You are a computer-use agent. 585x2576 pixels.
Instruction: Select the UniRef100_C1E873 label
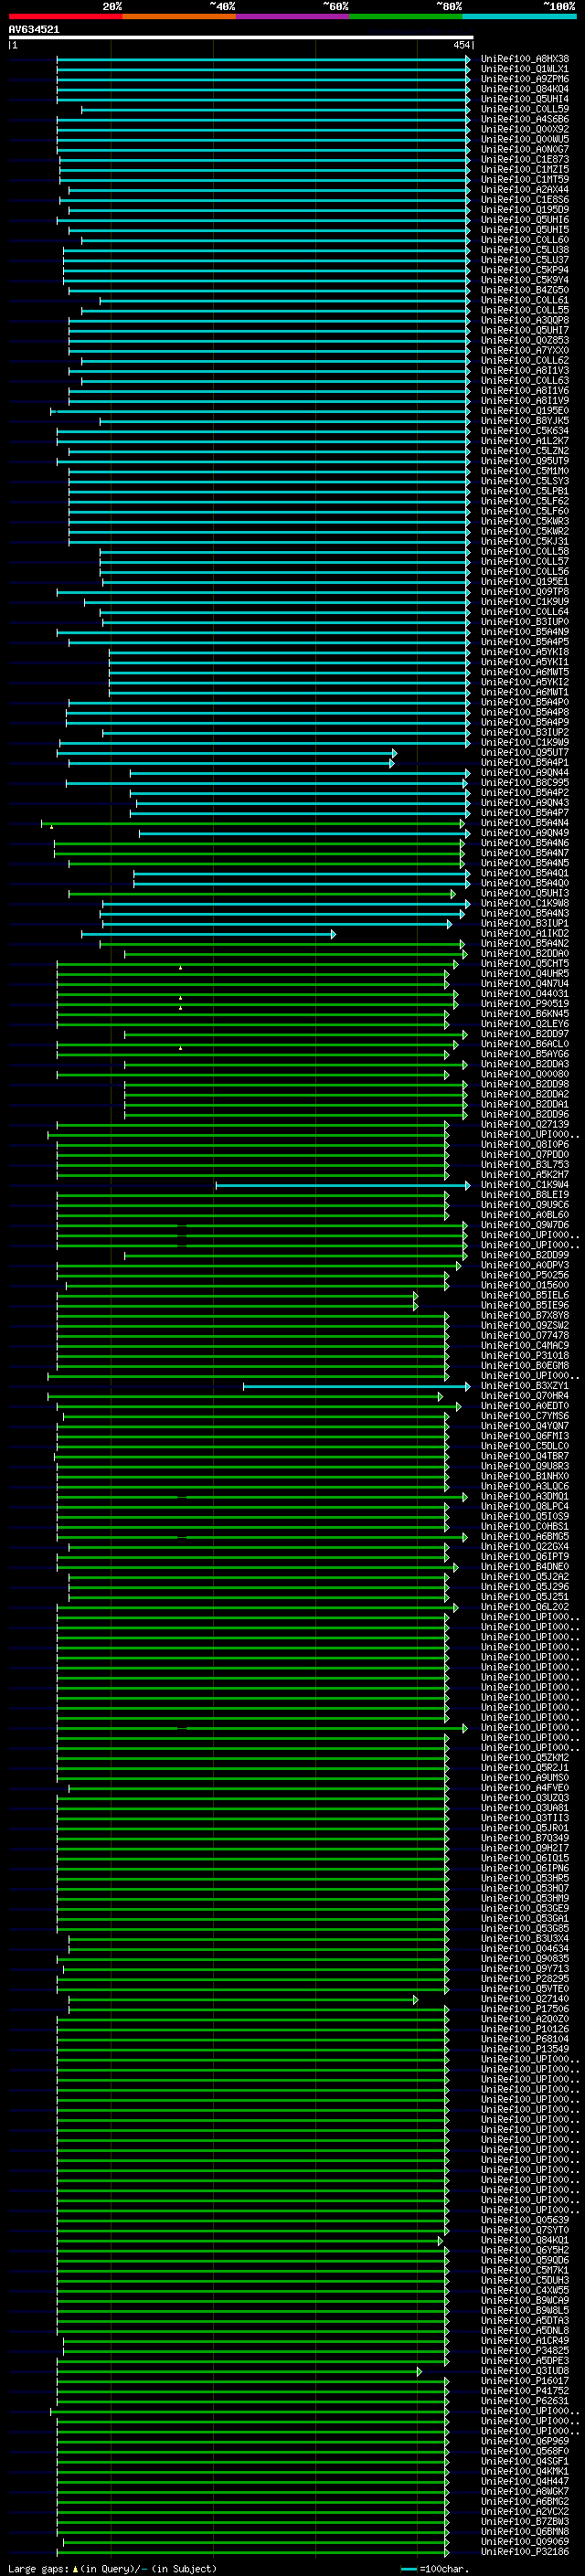pyautogui.click(x=524, y=159)
